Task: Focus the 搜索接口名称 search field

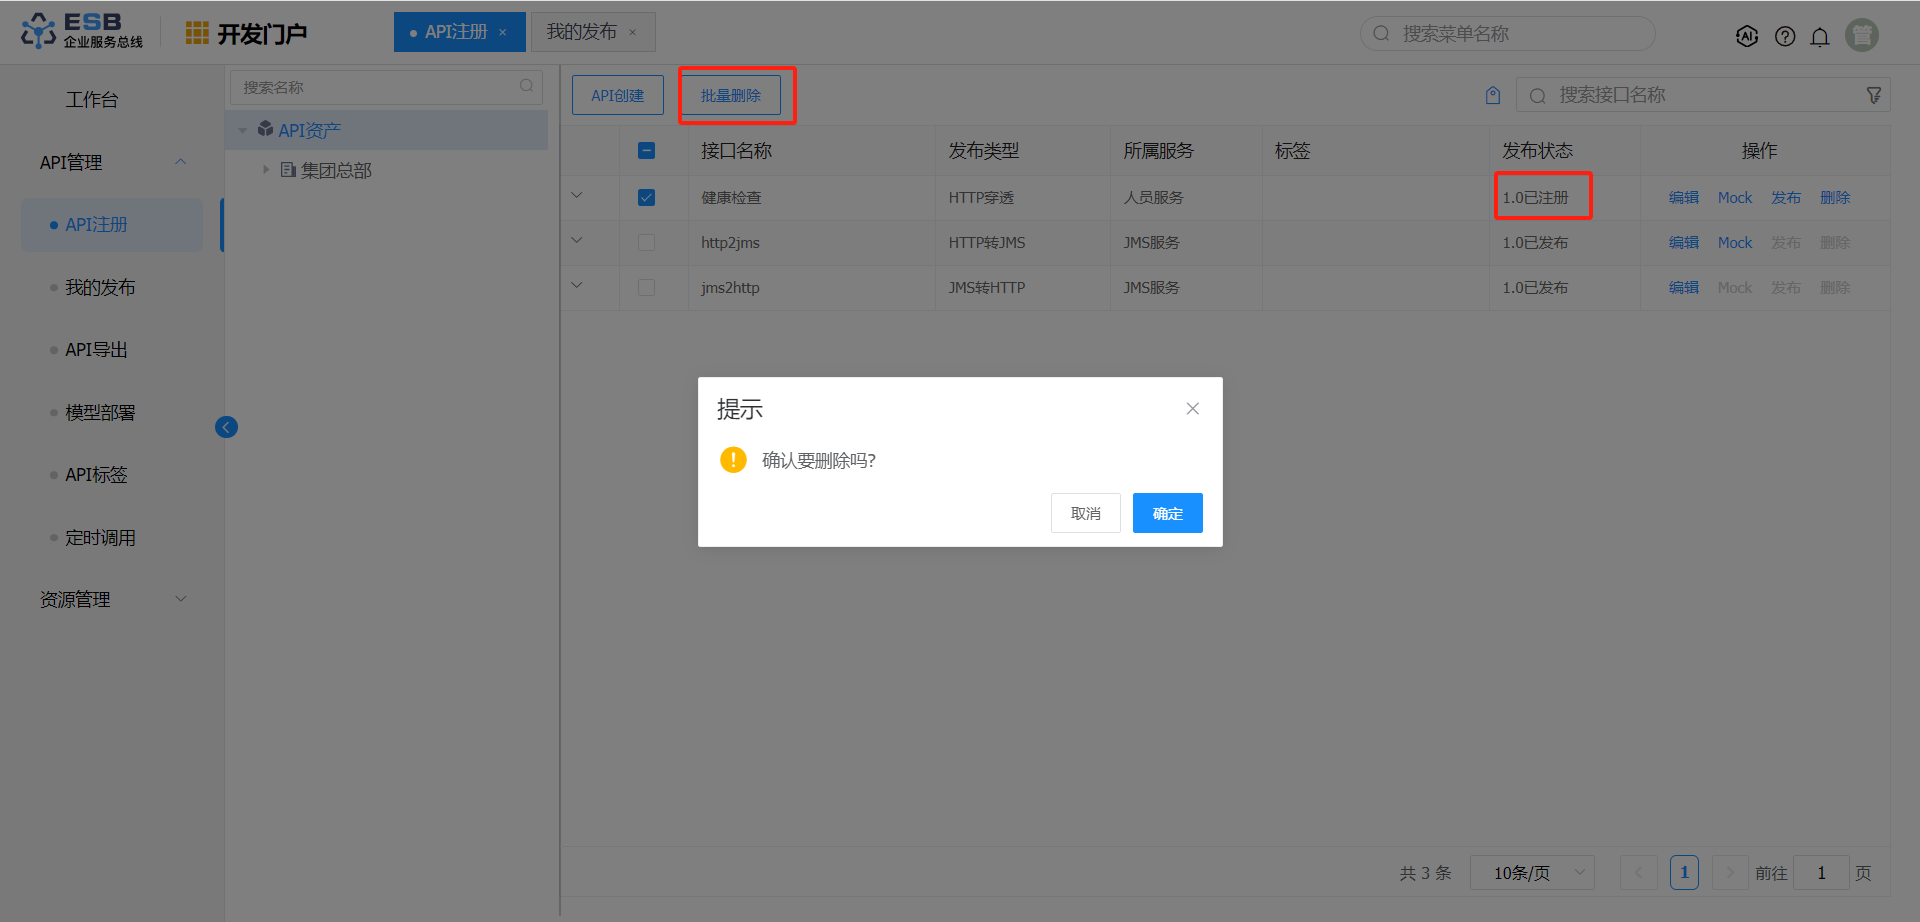Action: click(x=1703, y=95)
